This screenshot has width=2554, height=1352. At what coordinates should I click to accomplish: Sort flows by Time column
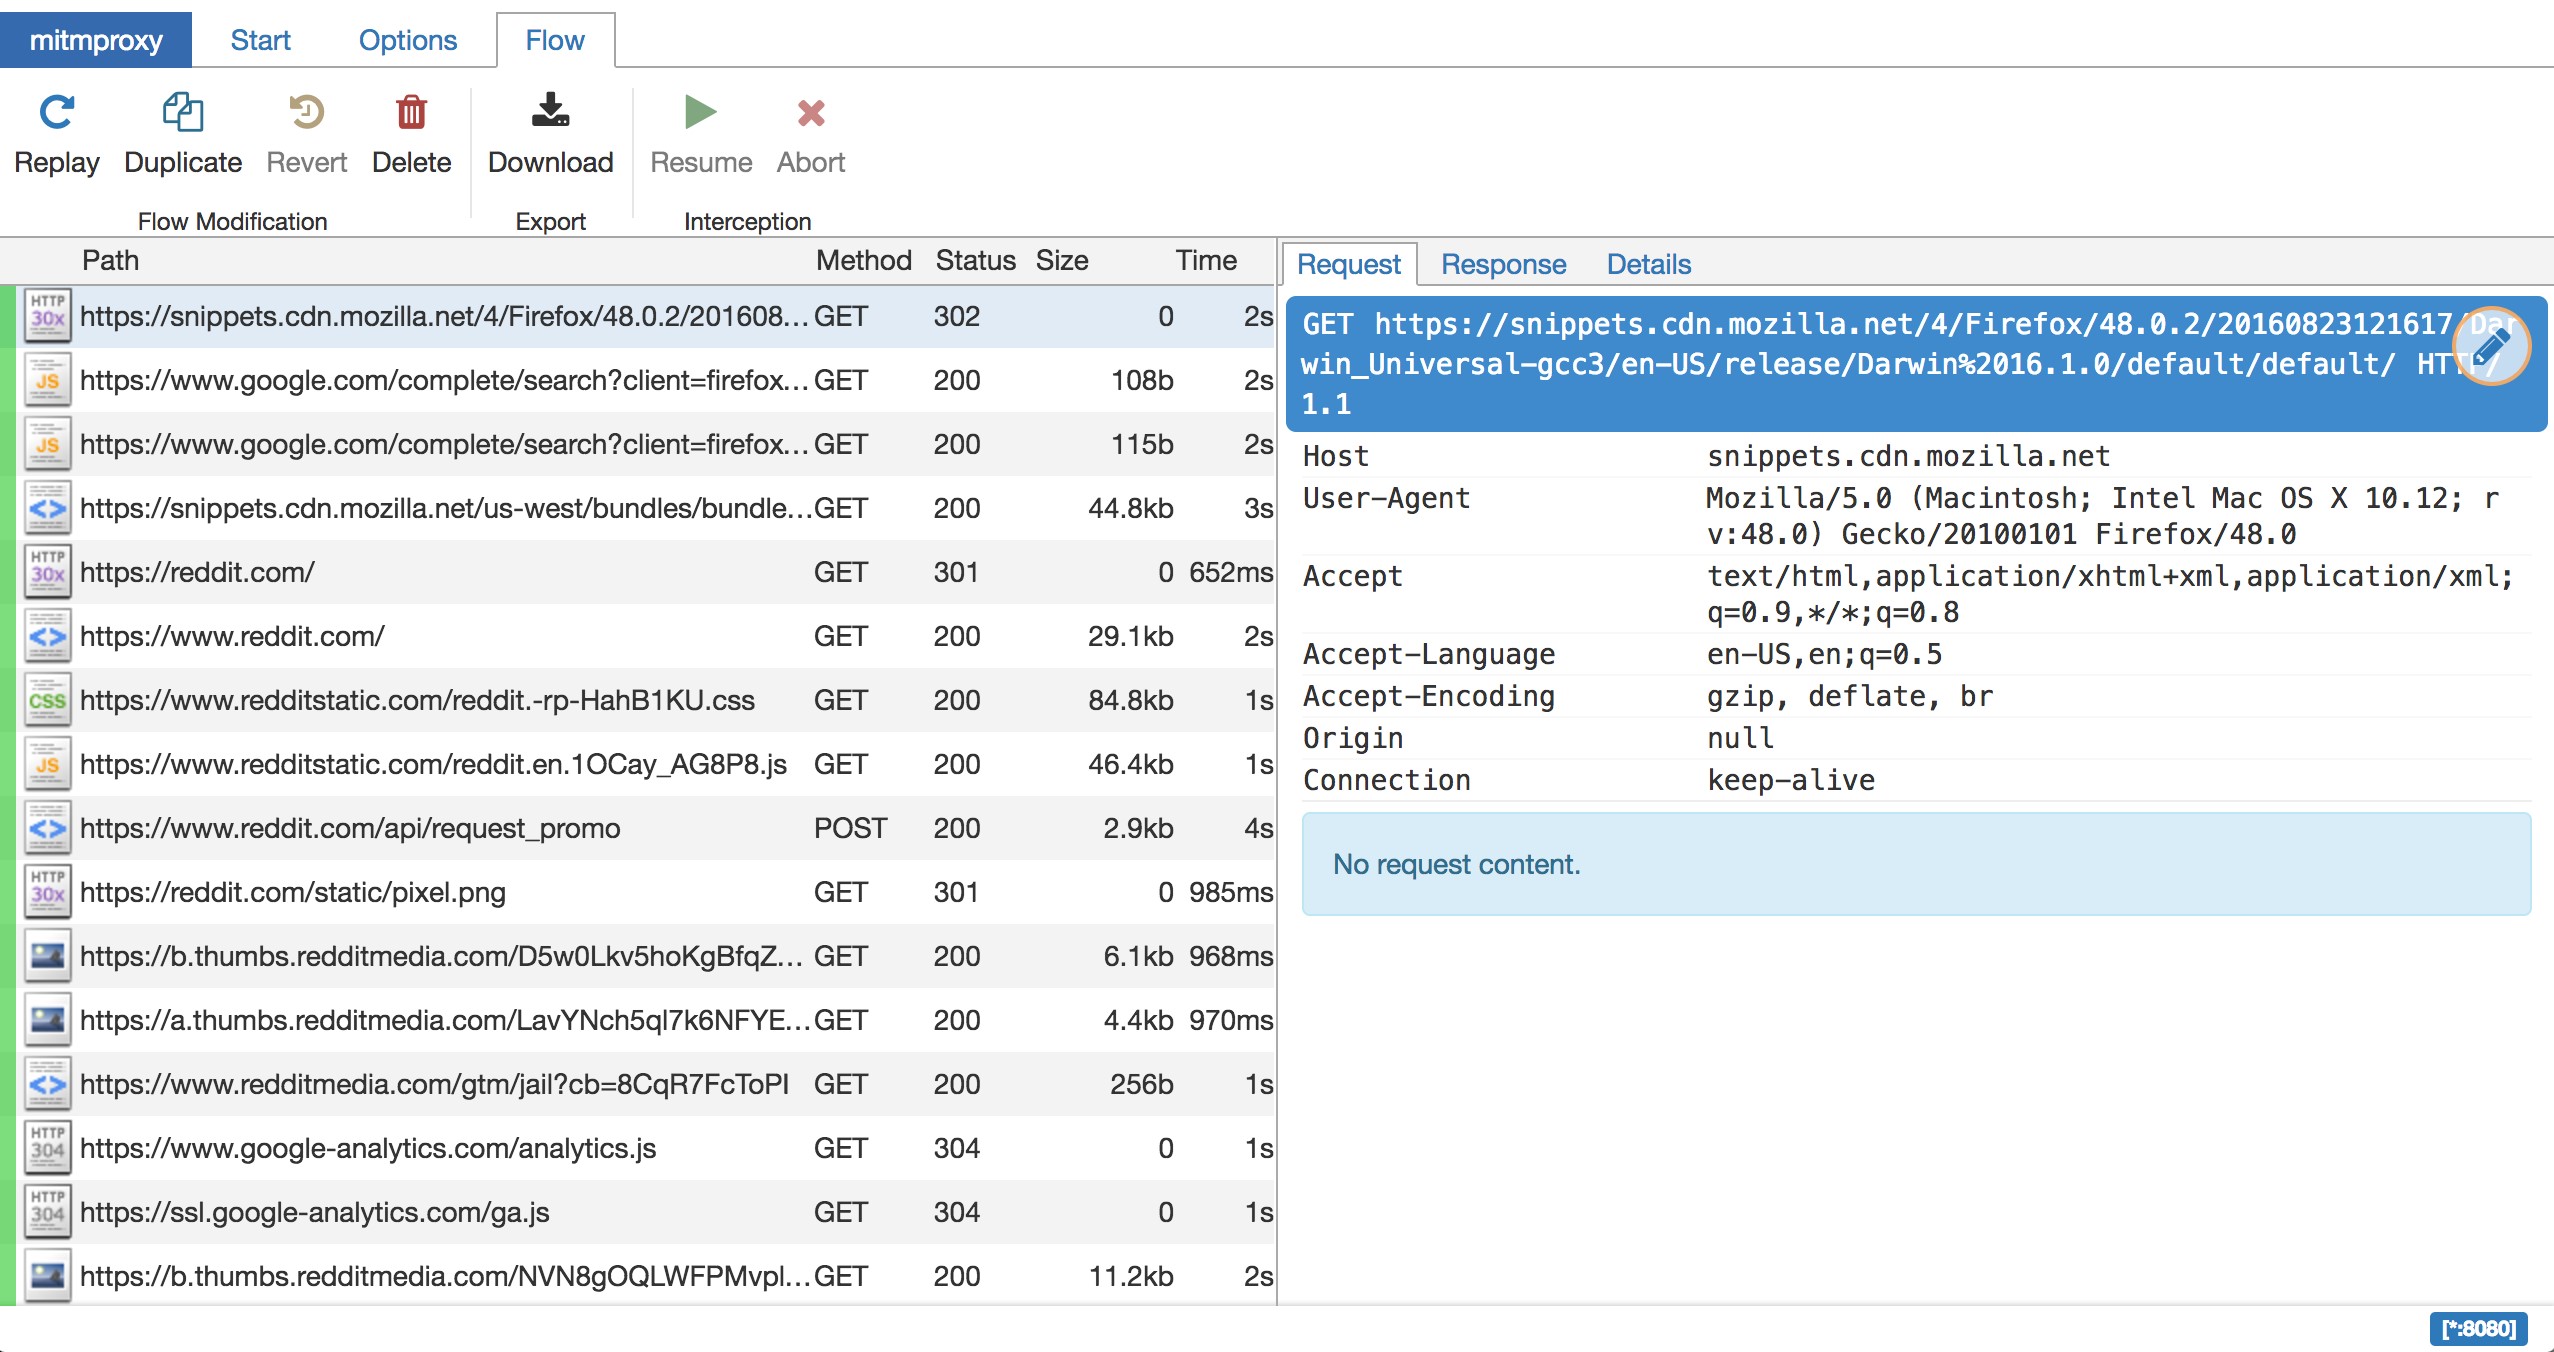pos(1206,260)
